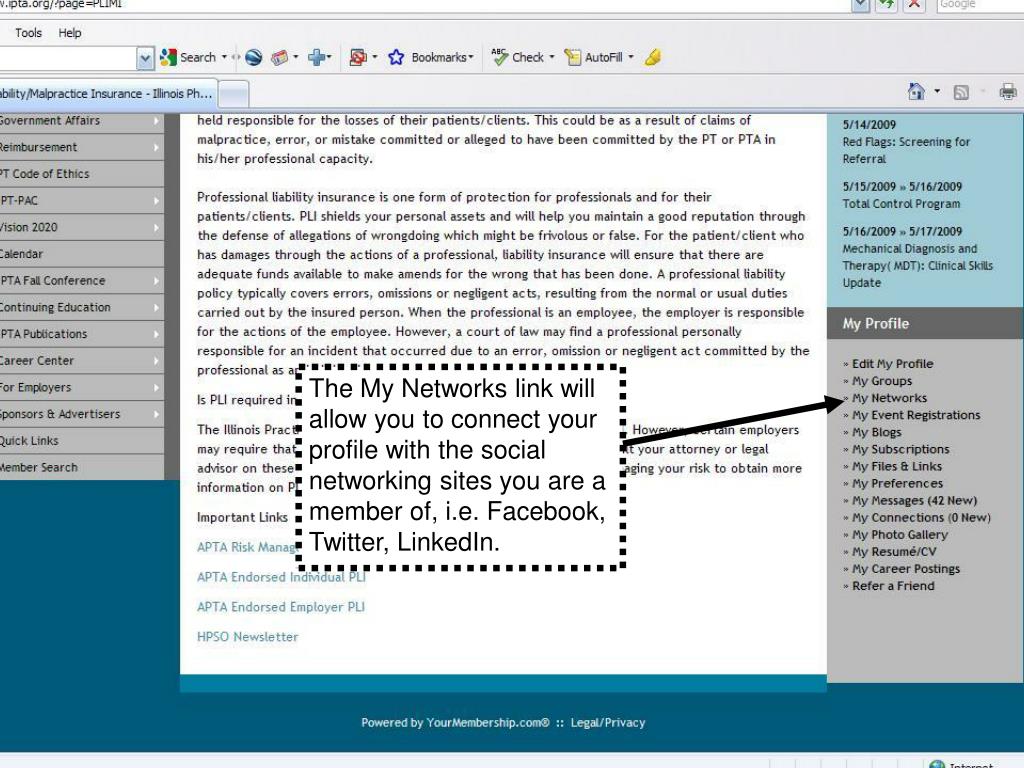Click the yellow highlighter icon
The width and height of the screenshot is (1024, 768).
click(652, 57)
